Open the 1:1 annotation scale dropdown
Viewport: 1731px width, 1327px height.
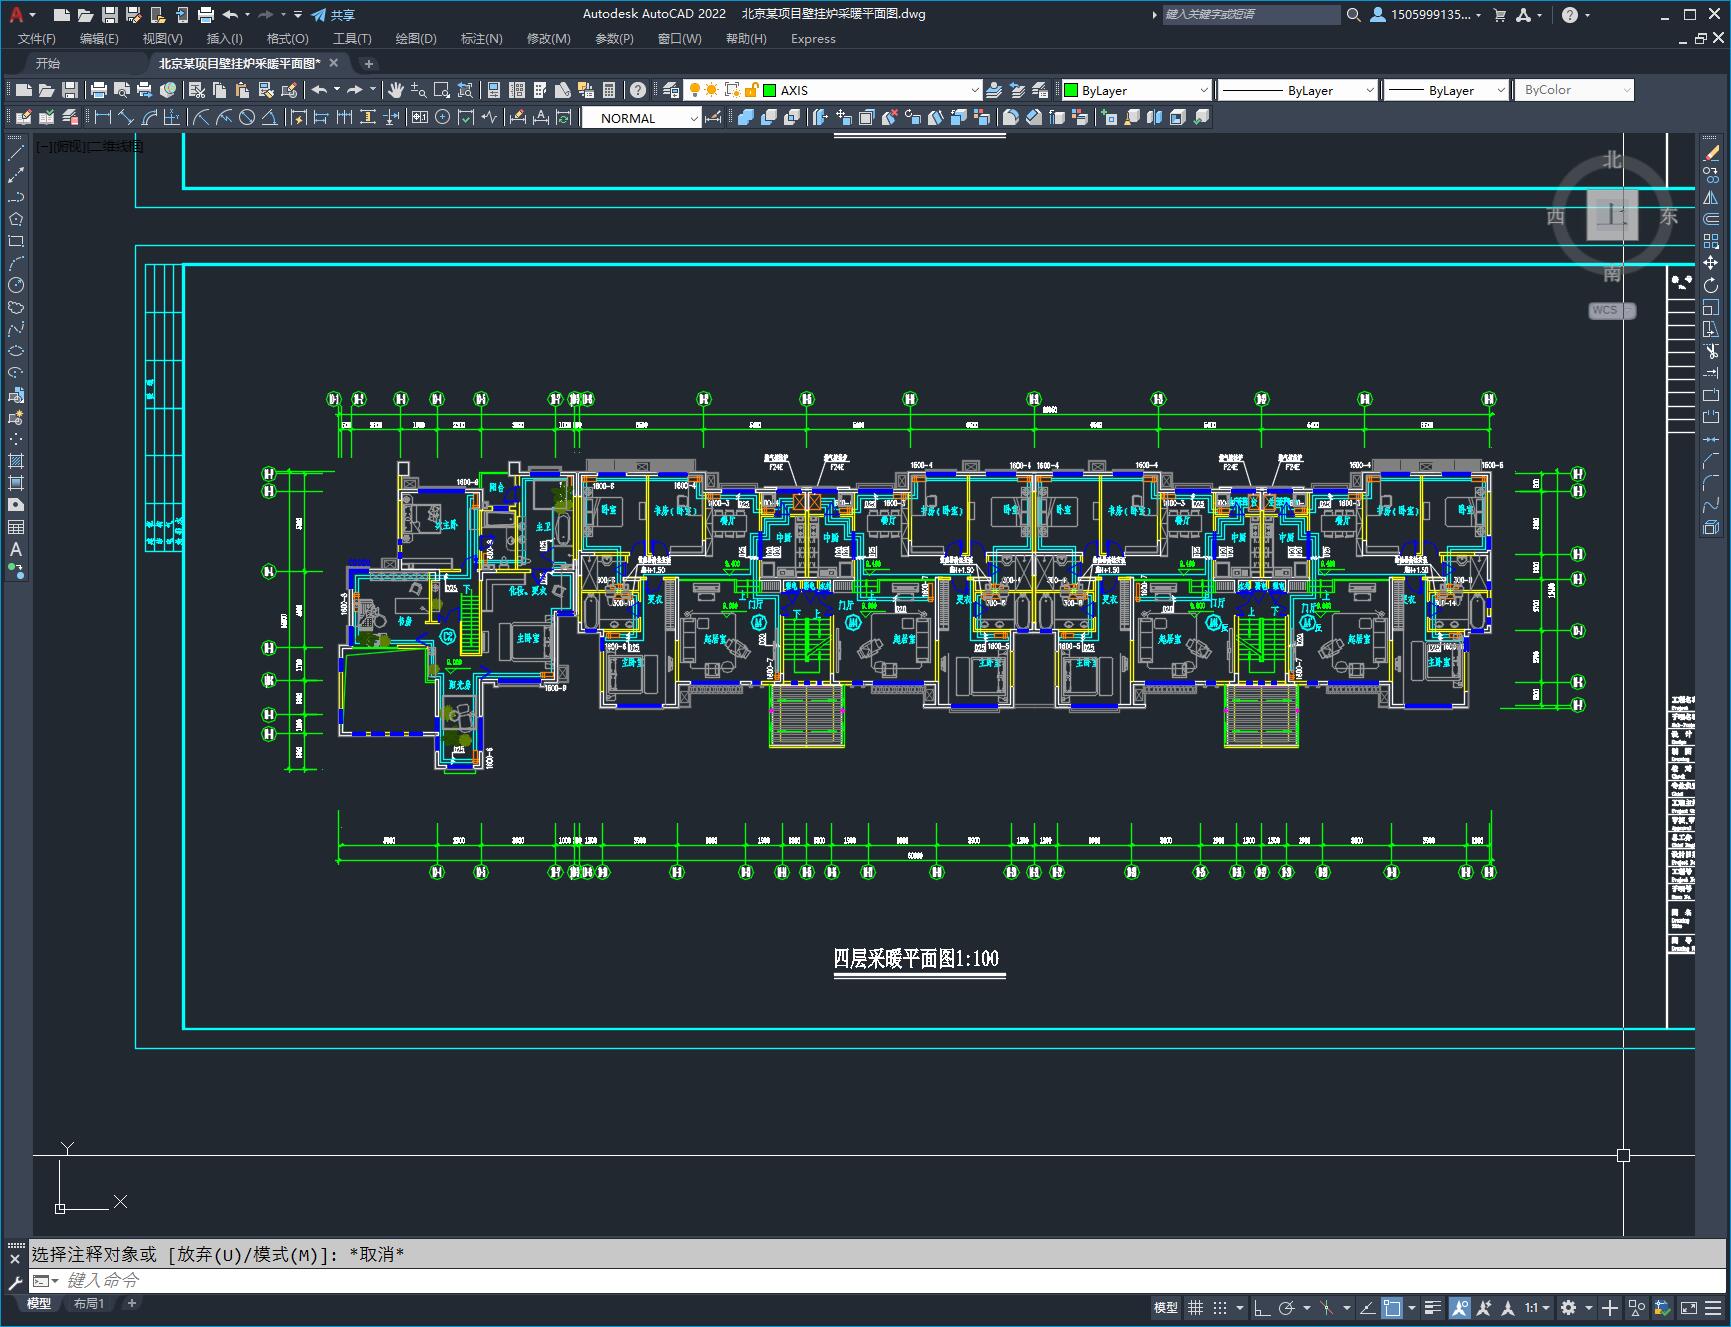point(1537,1307)
